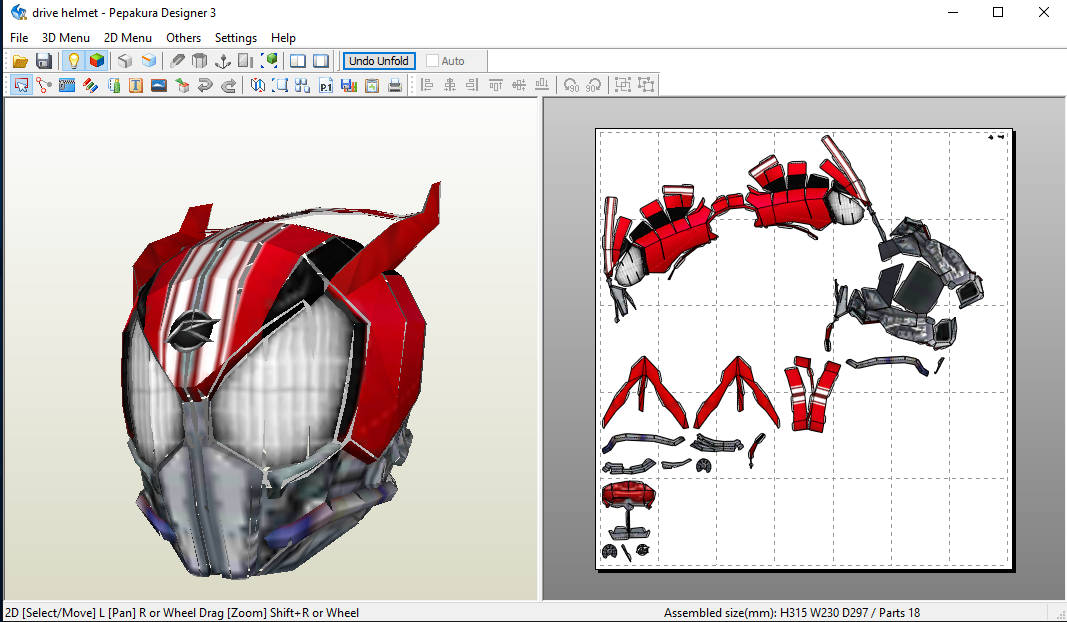Image resolution: width=1067 pixels, height=622 pixels.
Task: Click the group parts dashed-box icon
Action: [x=623, y=85]
